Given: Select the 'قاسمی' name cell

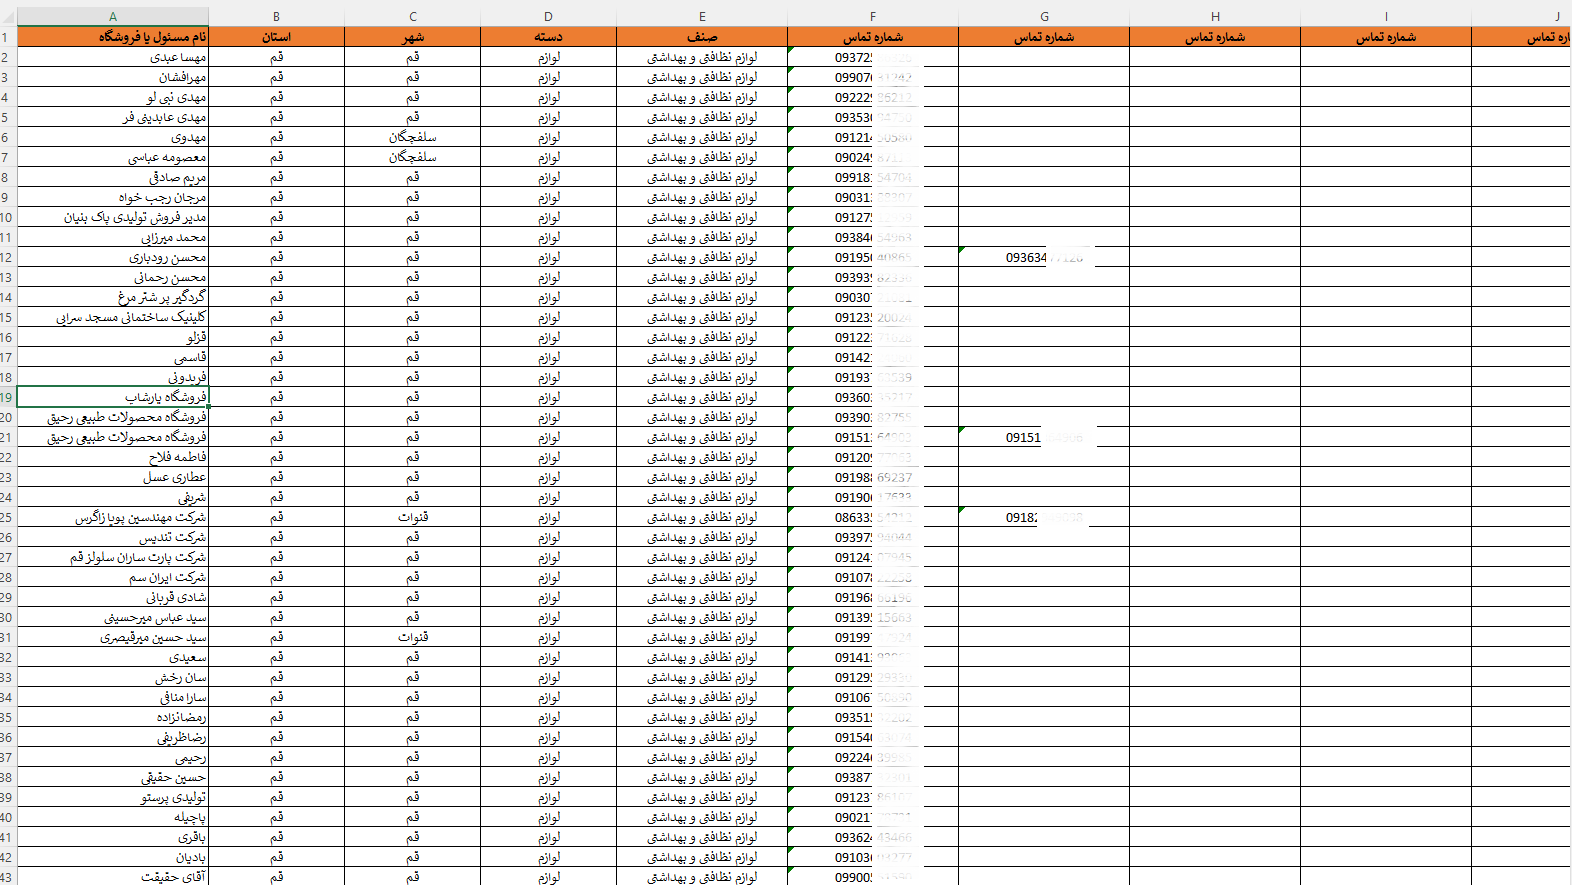Looking at the screenshot, I should tap(113, 357).
